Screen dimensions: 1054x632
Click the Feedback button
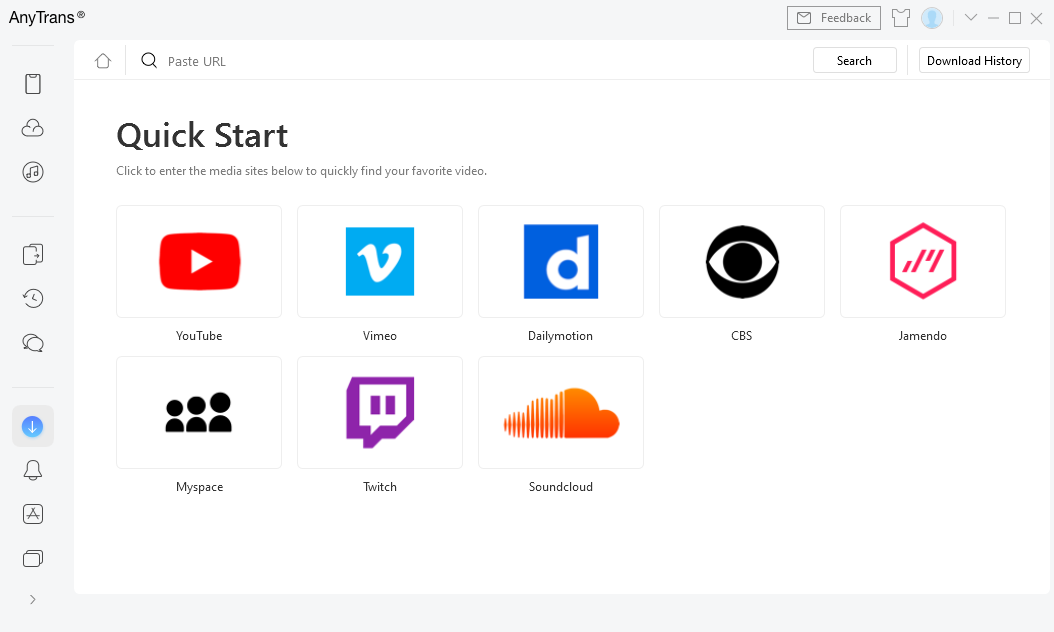point(834,18)
